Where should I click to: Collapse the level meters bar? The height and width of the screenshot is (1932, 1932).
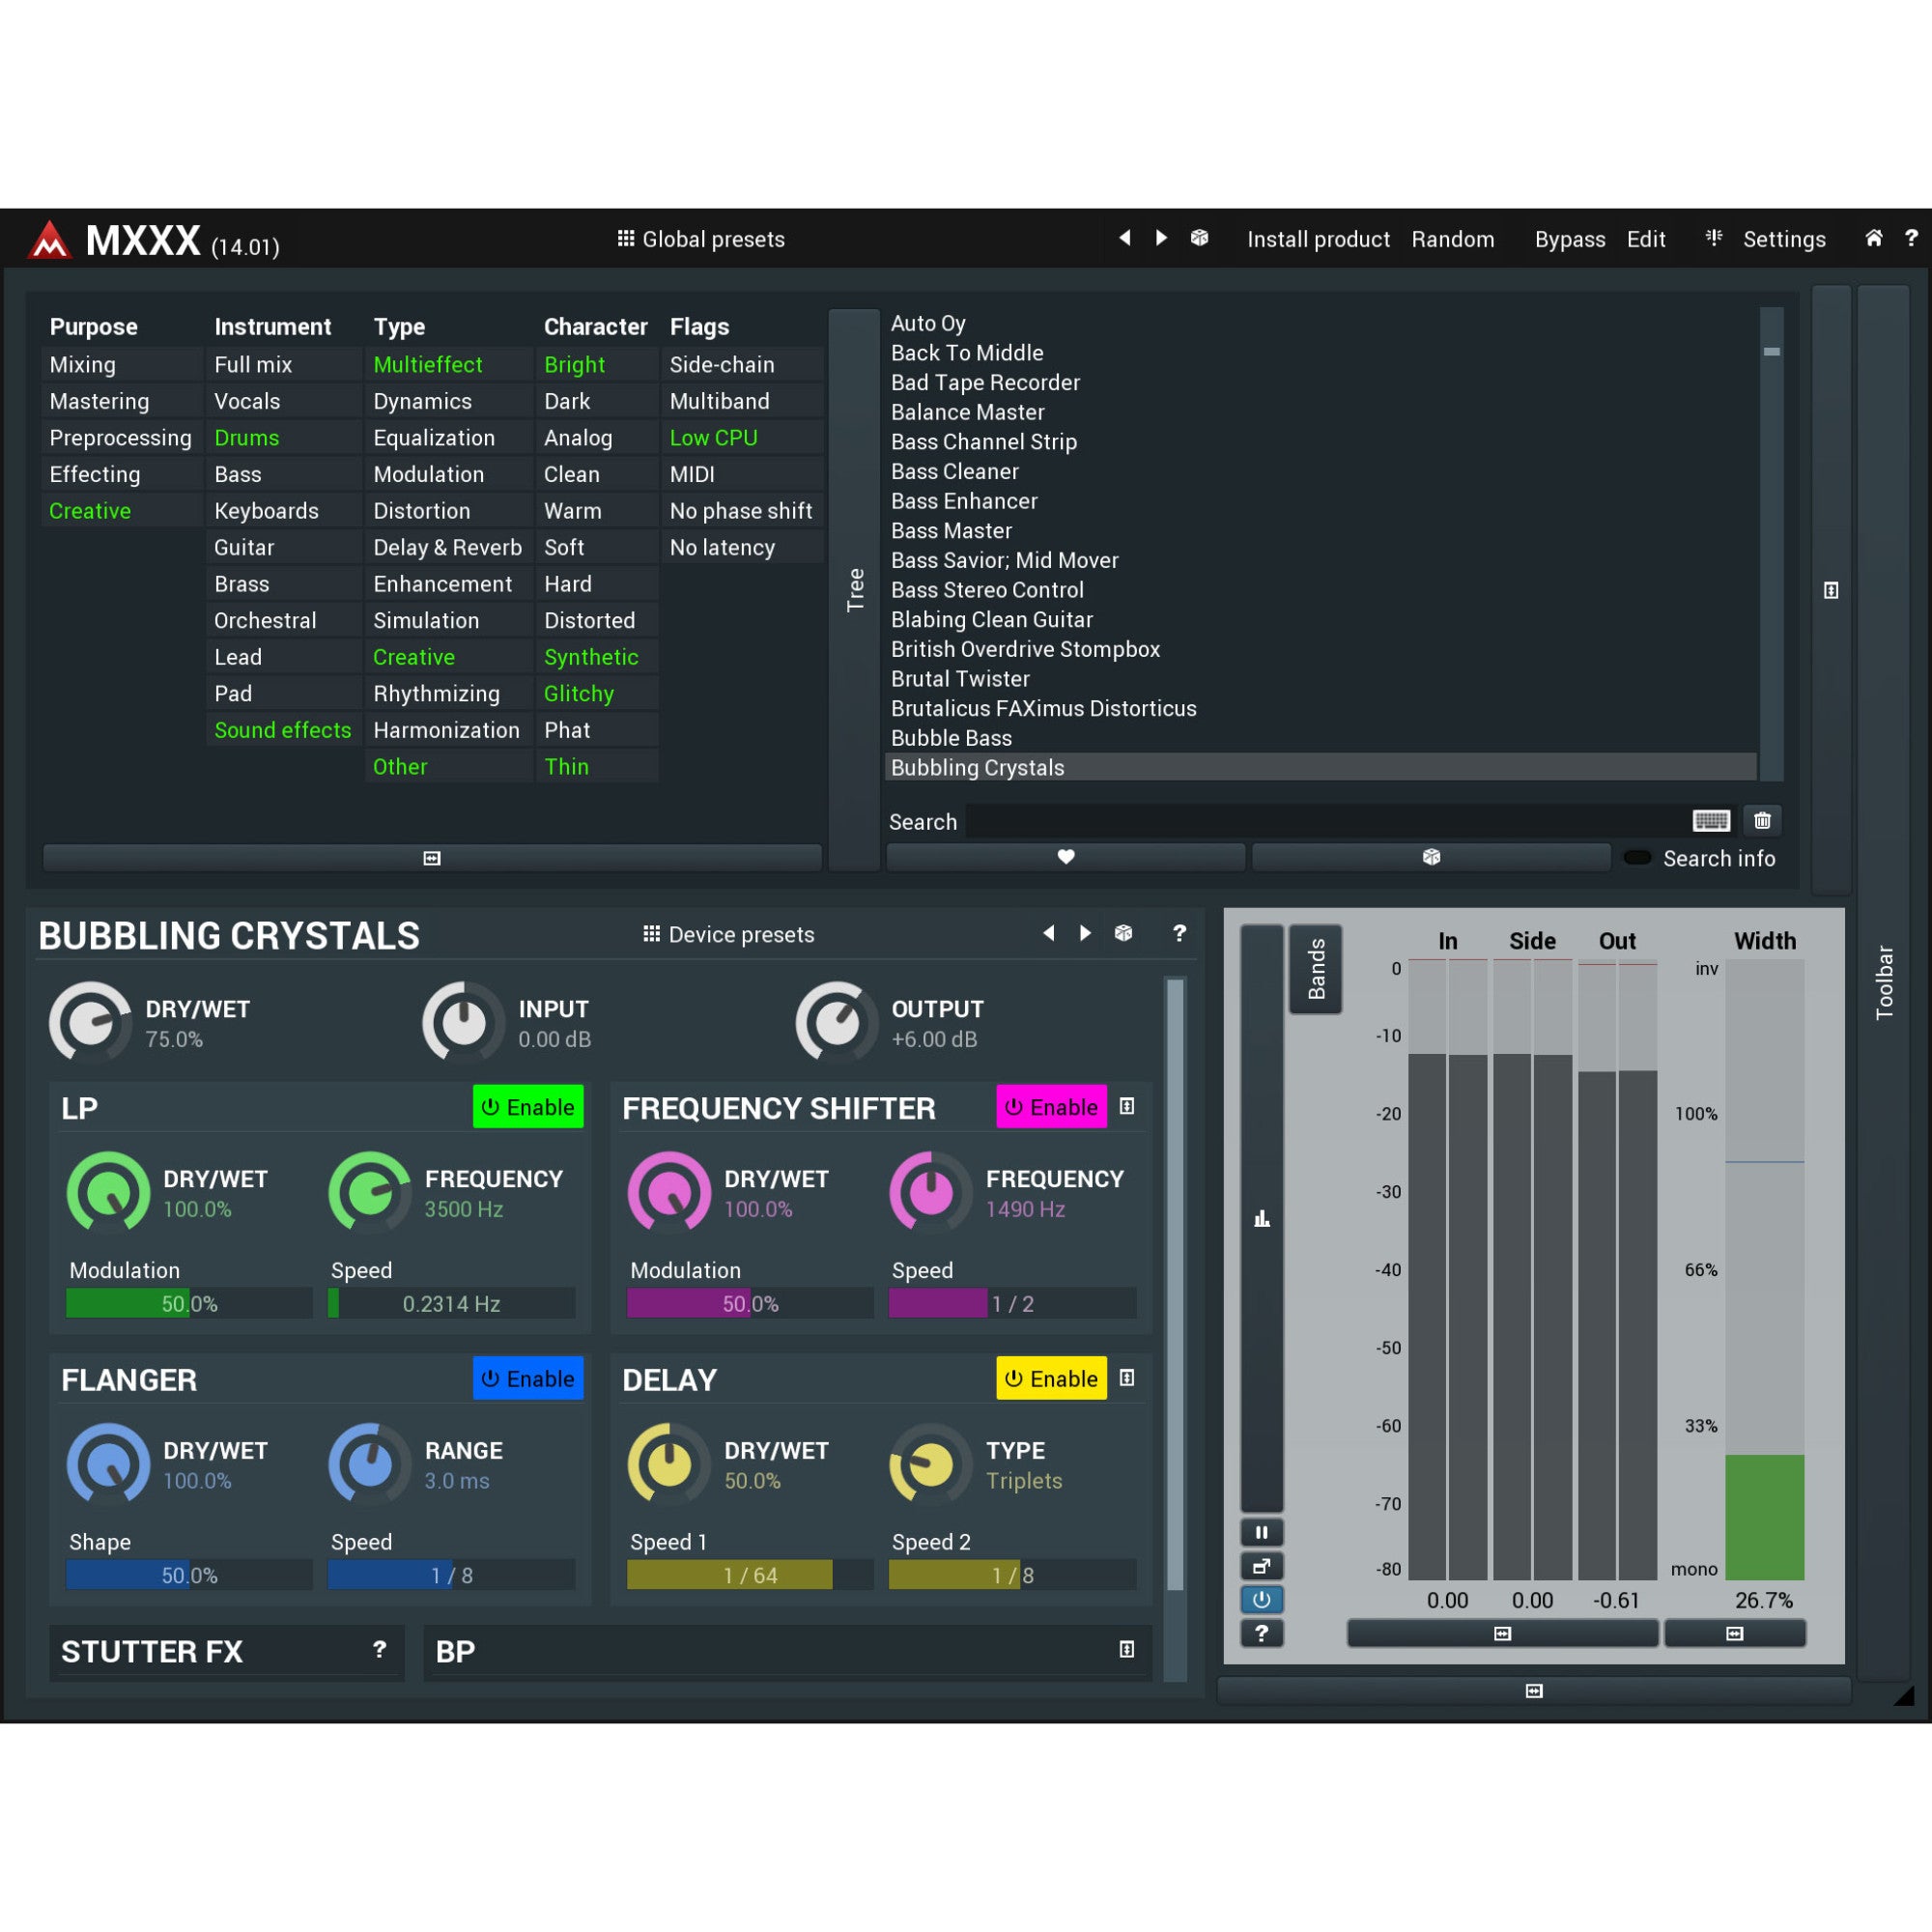(x=1503, y=1634)
